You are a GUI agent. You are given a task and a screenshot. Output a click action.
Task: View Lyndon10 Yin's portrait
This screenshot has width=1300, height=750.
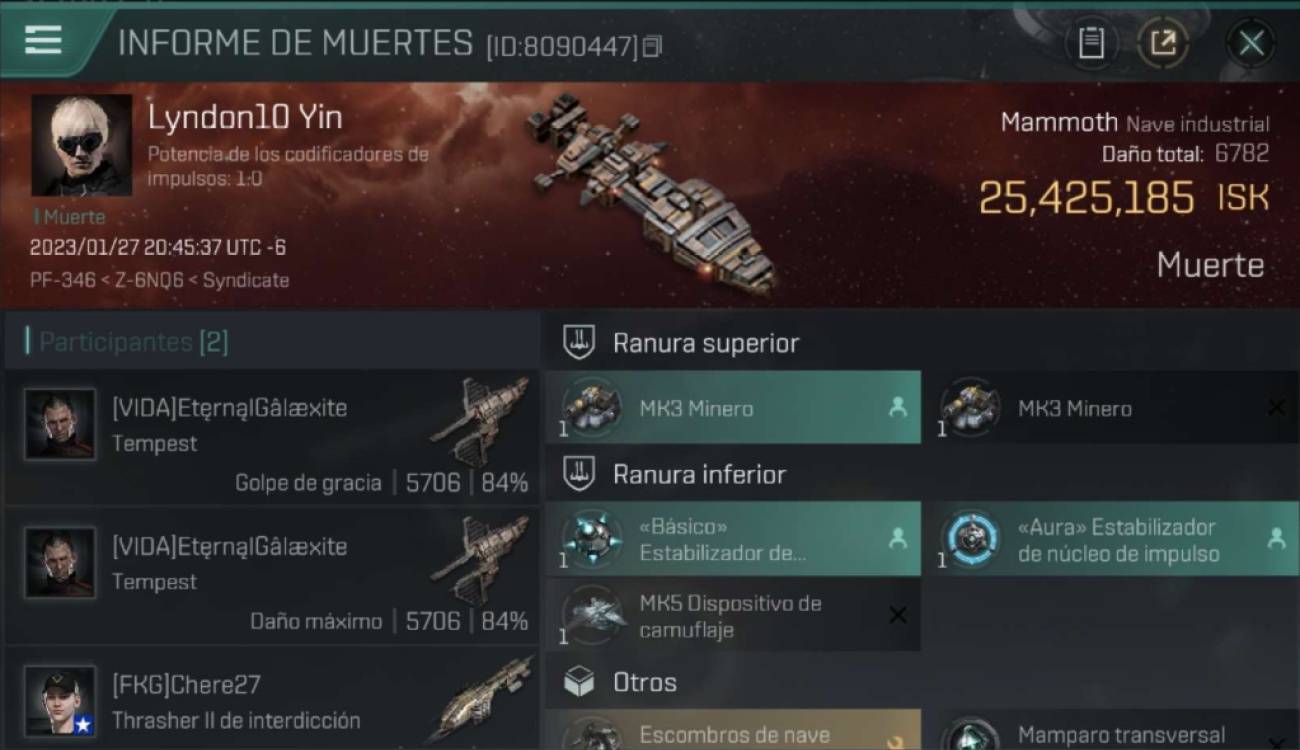click(x=81, y=145)
